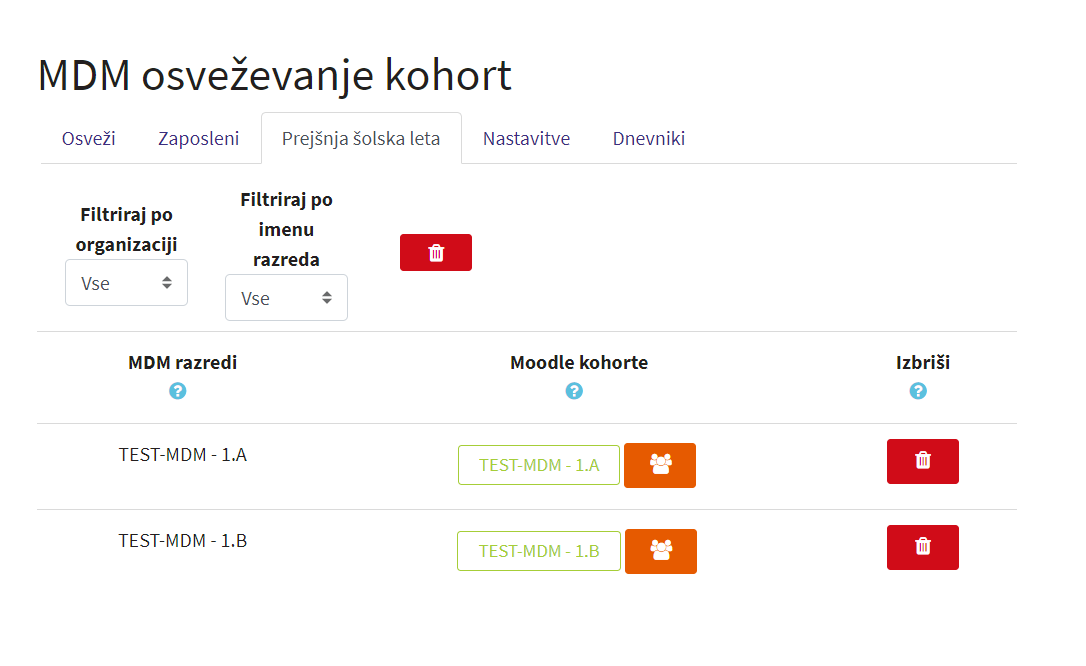Click the MDM osveževanje kohort page heading
The image size is (1086, 666).
pos(275,76)
